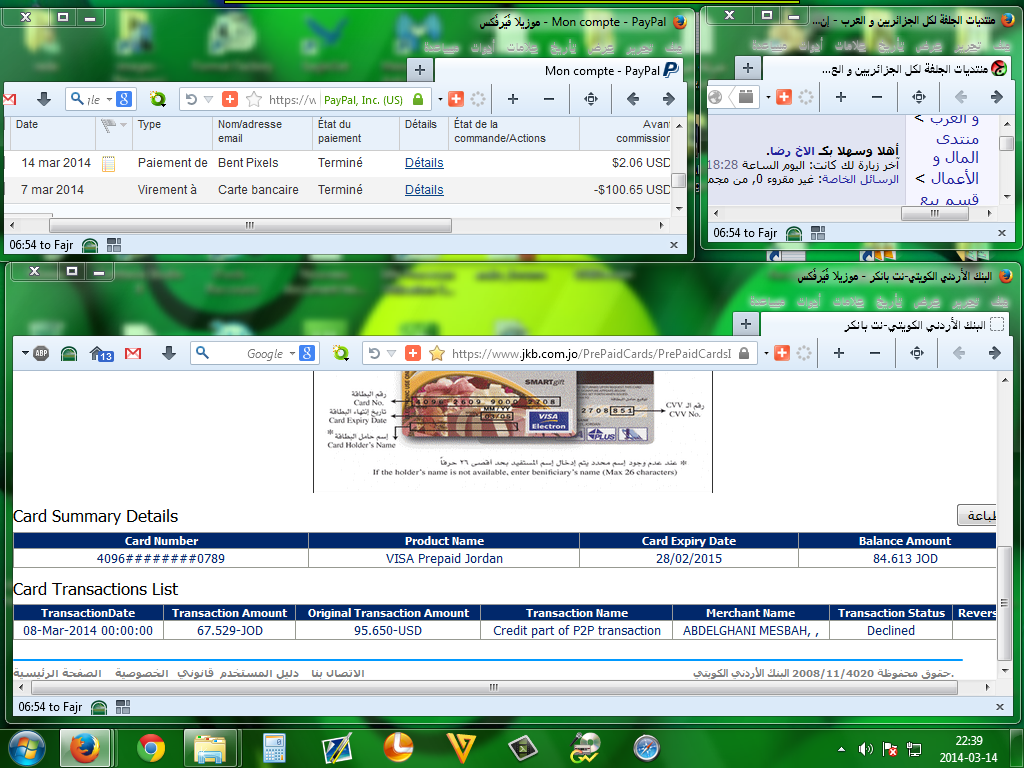Open downloads arrow in JKB bank window
1024x768 pixels.
coord(168,353)
